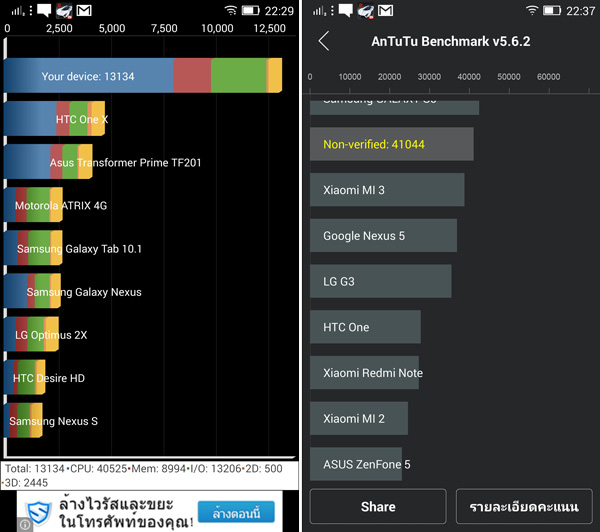Tap the Motorola ATRIX 4G bar
This screenshot has height=532, width=600.
(33, 205)
